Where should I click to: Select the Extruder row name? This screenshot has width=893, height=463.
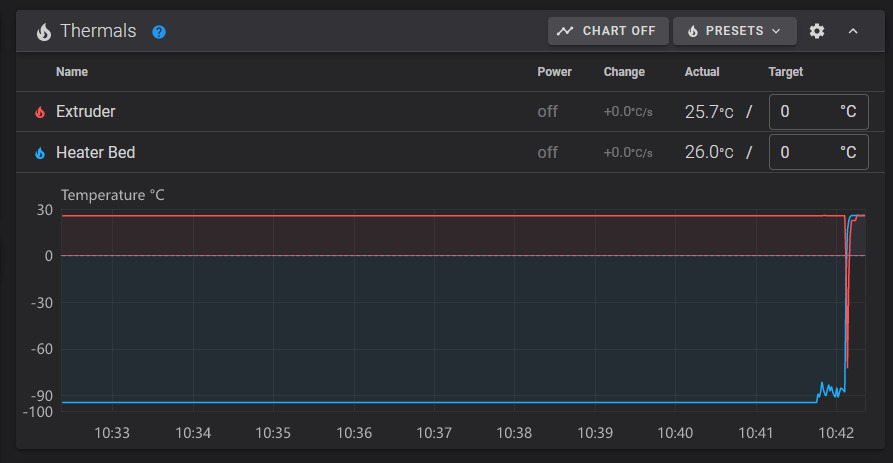[x=85, y=111]
